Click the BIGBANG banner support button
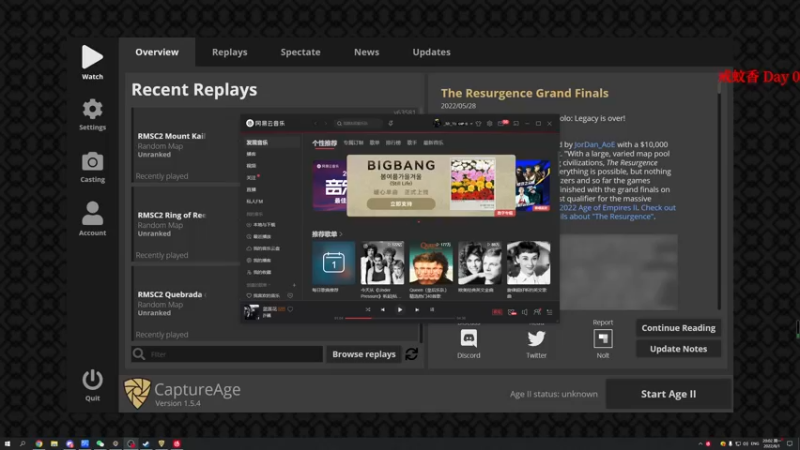Image resolution: width=800 pixels, height=450 pixels. coord(401,204)
